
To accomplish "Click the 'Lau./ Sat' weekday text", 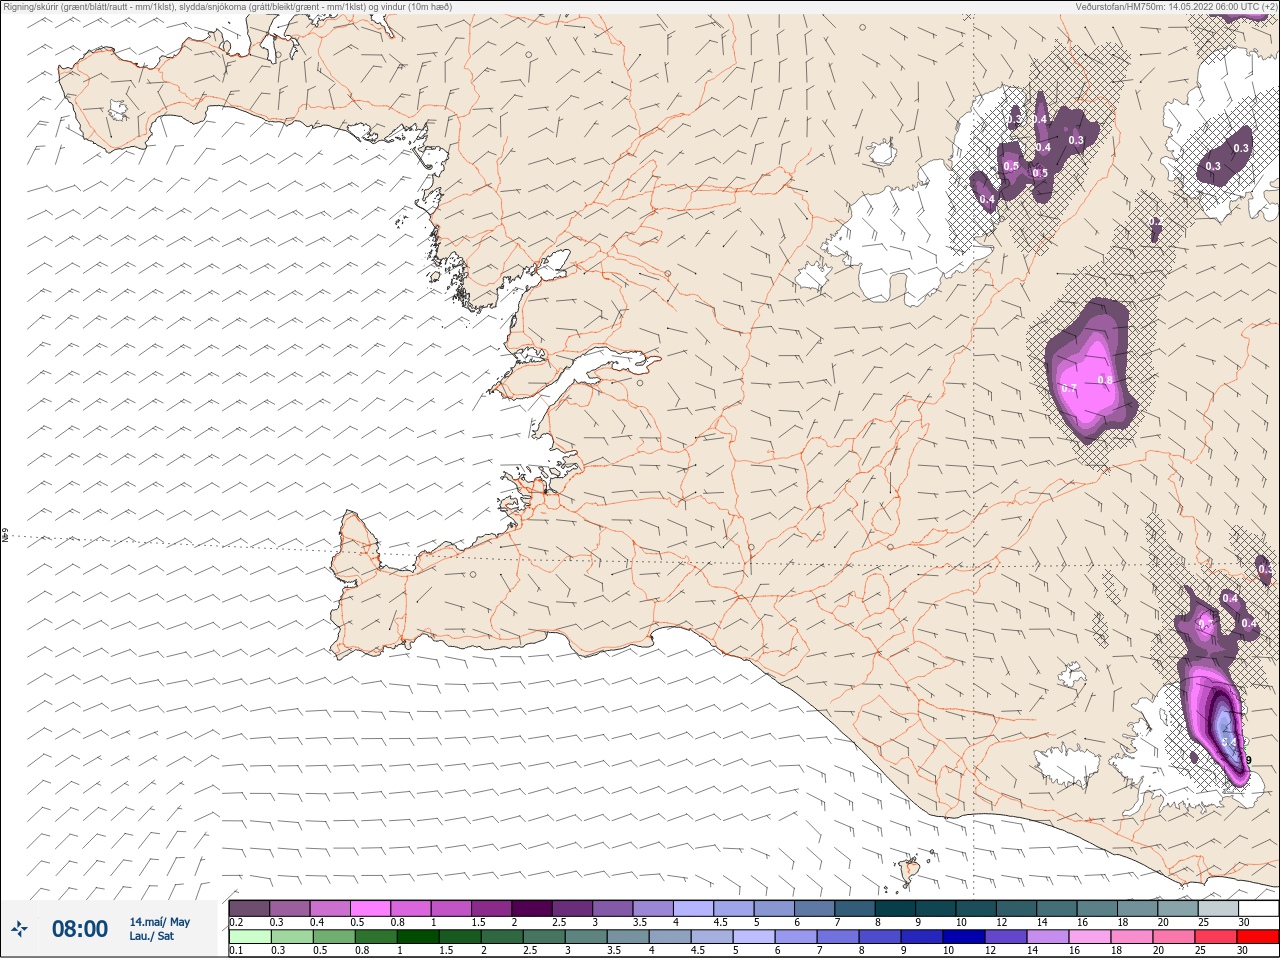I will [x=151, y=936].
